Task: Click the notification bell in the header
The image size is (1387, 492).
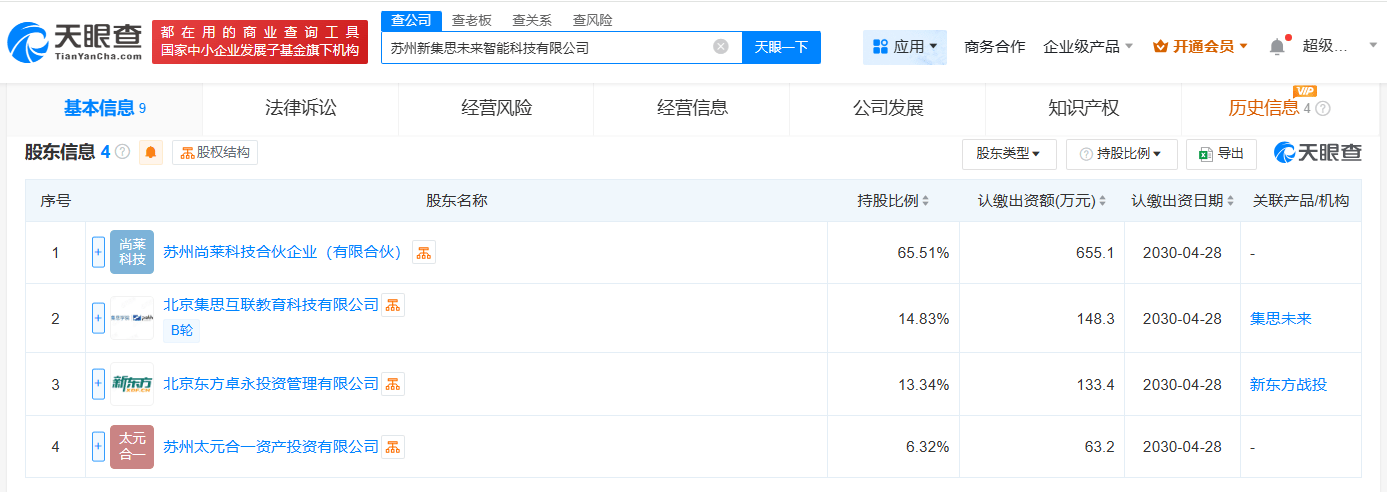Action: point(1277,47)
